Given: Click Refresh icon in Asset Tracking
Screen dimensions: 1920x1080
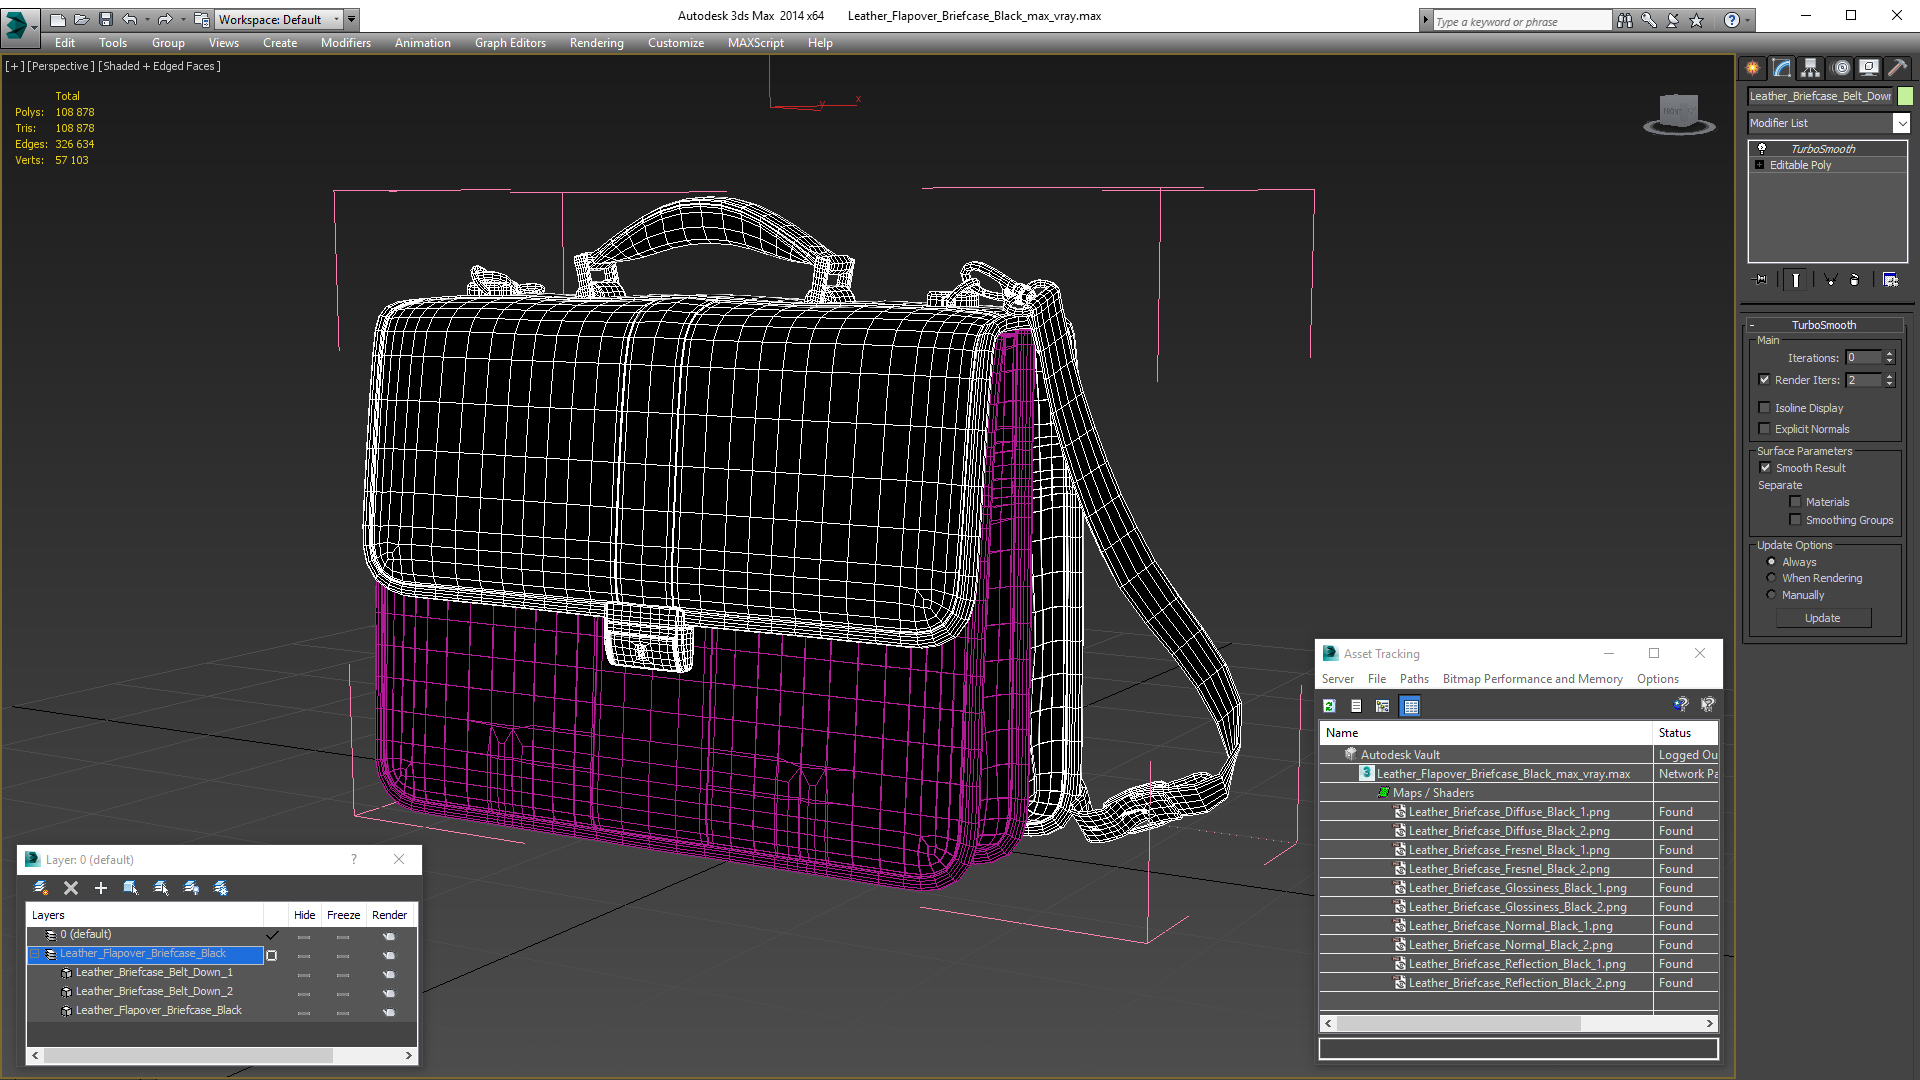Looking at the screenshot, I should tap(1330, 706).
